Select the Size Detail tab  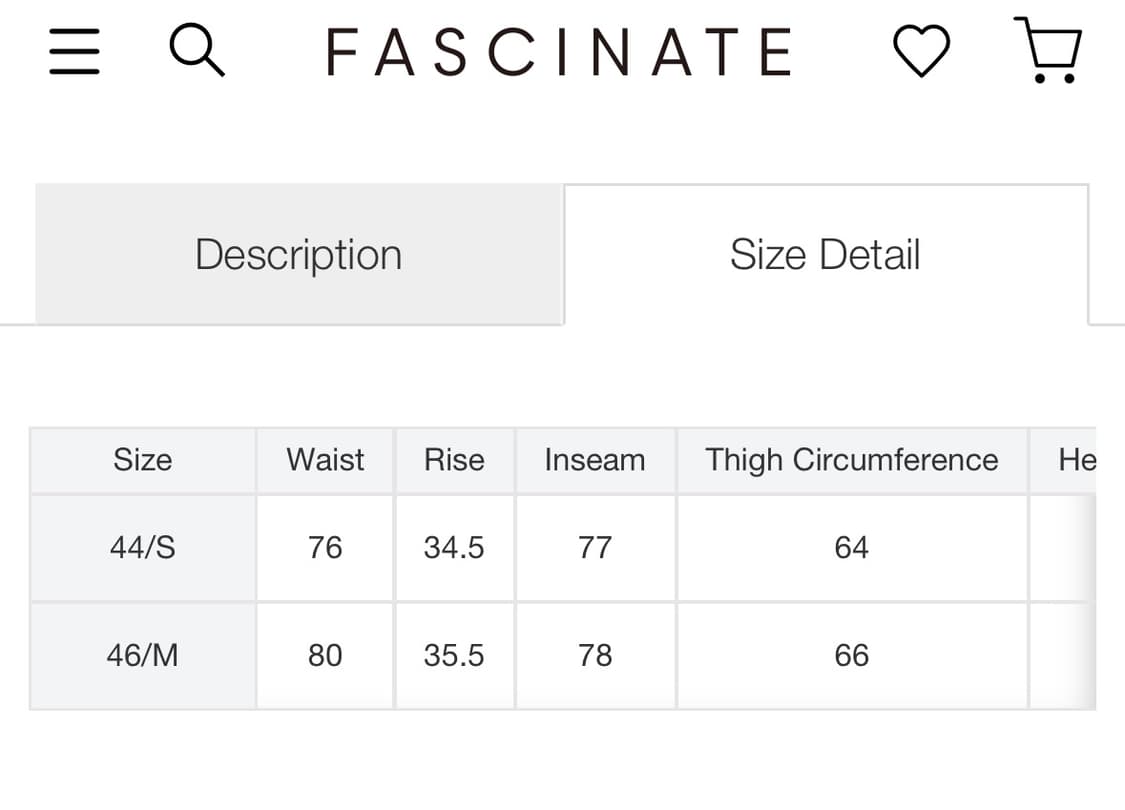[x=826, y=254]
